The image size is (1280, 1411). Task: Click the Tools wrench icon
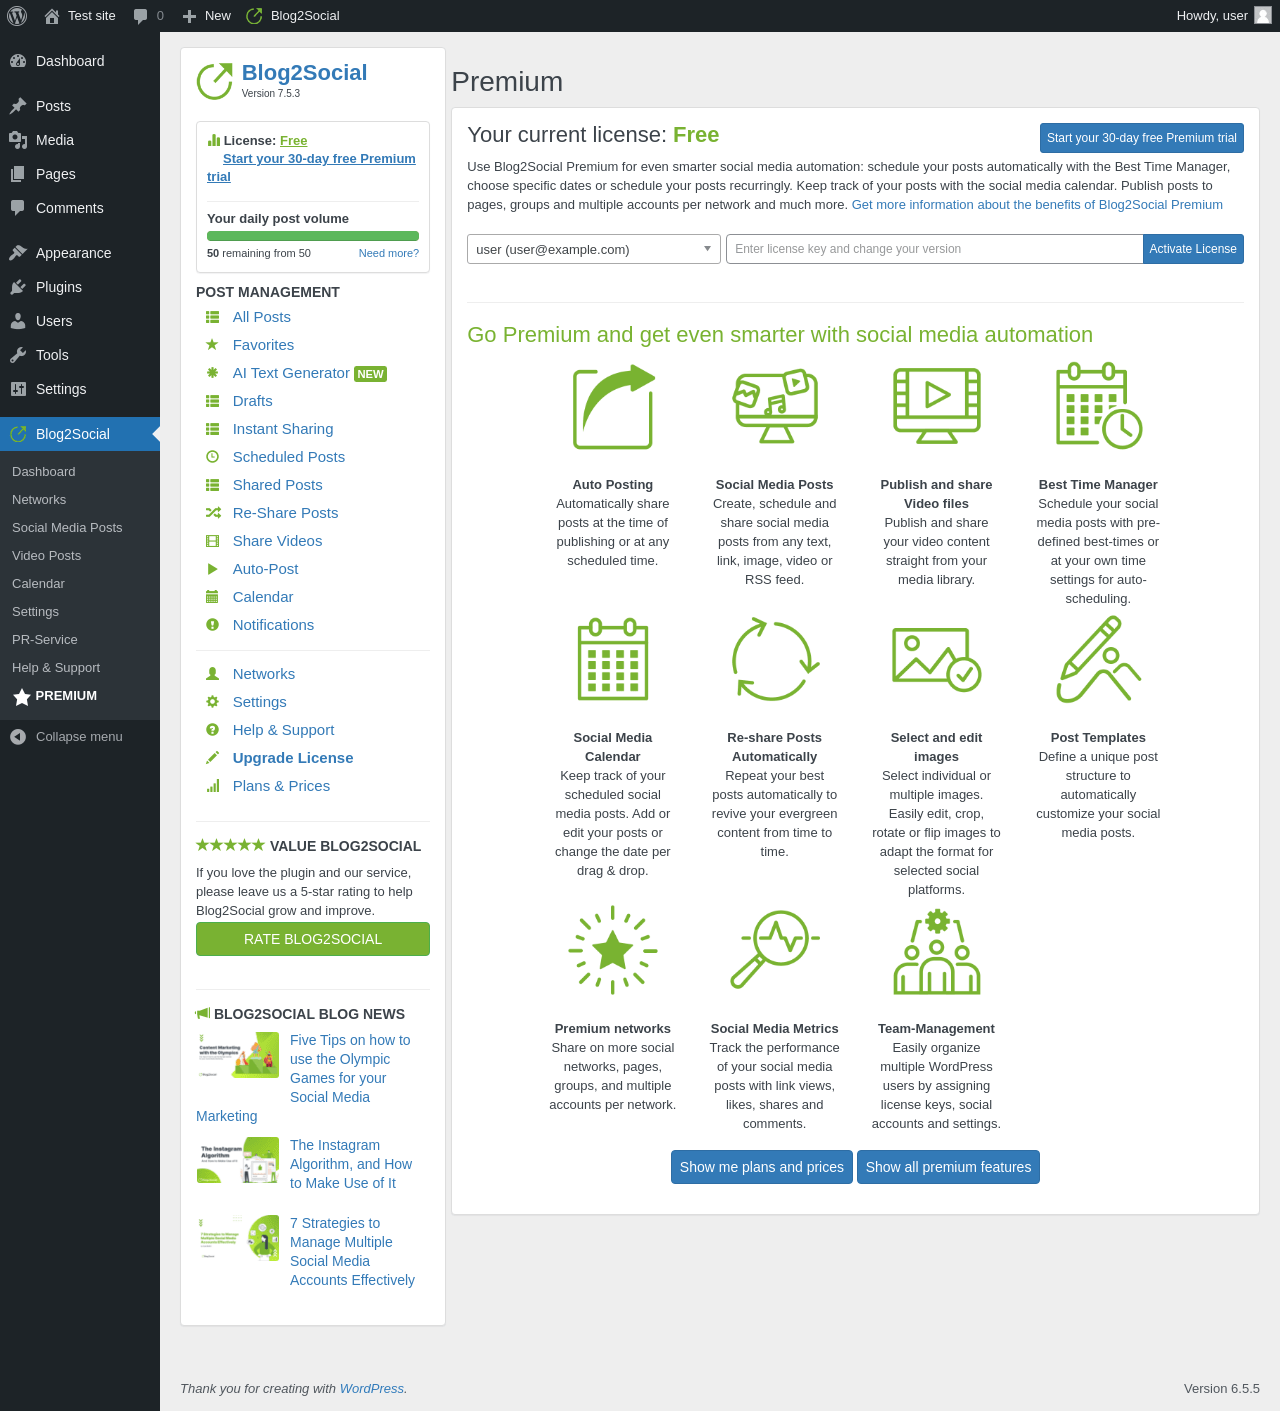(x=18, y=355)
